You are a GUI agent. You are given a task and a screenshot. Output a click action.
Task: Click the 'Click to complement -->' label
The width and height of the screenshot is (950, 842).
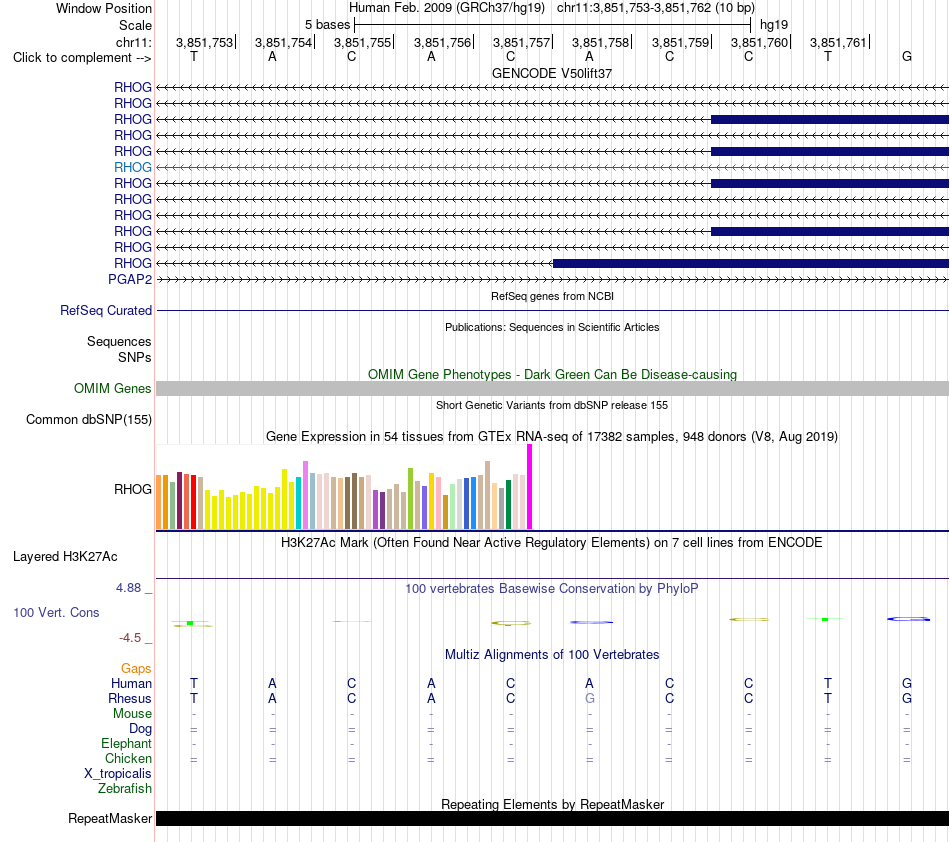click(x=82, y=58)
